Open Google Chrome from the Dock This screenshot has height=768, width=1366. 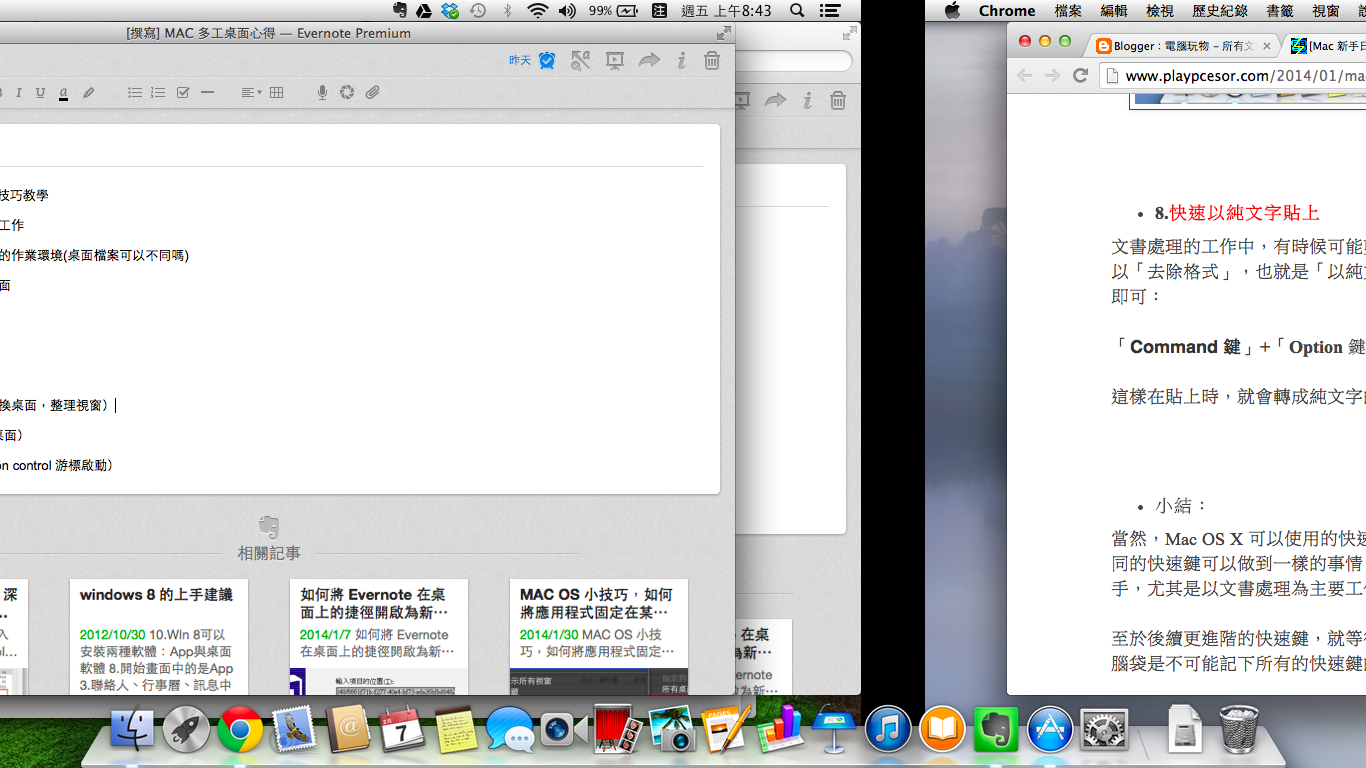[x=240, y=729]
